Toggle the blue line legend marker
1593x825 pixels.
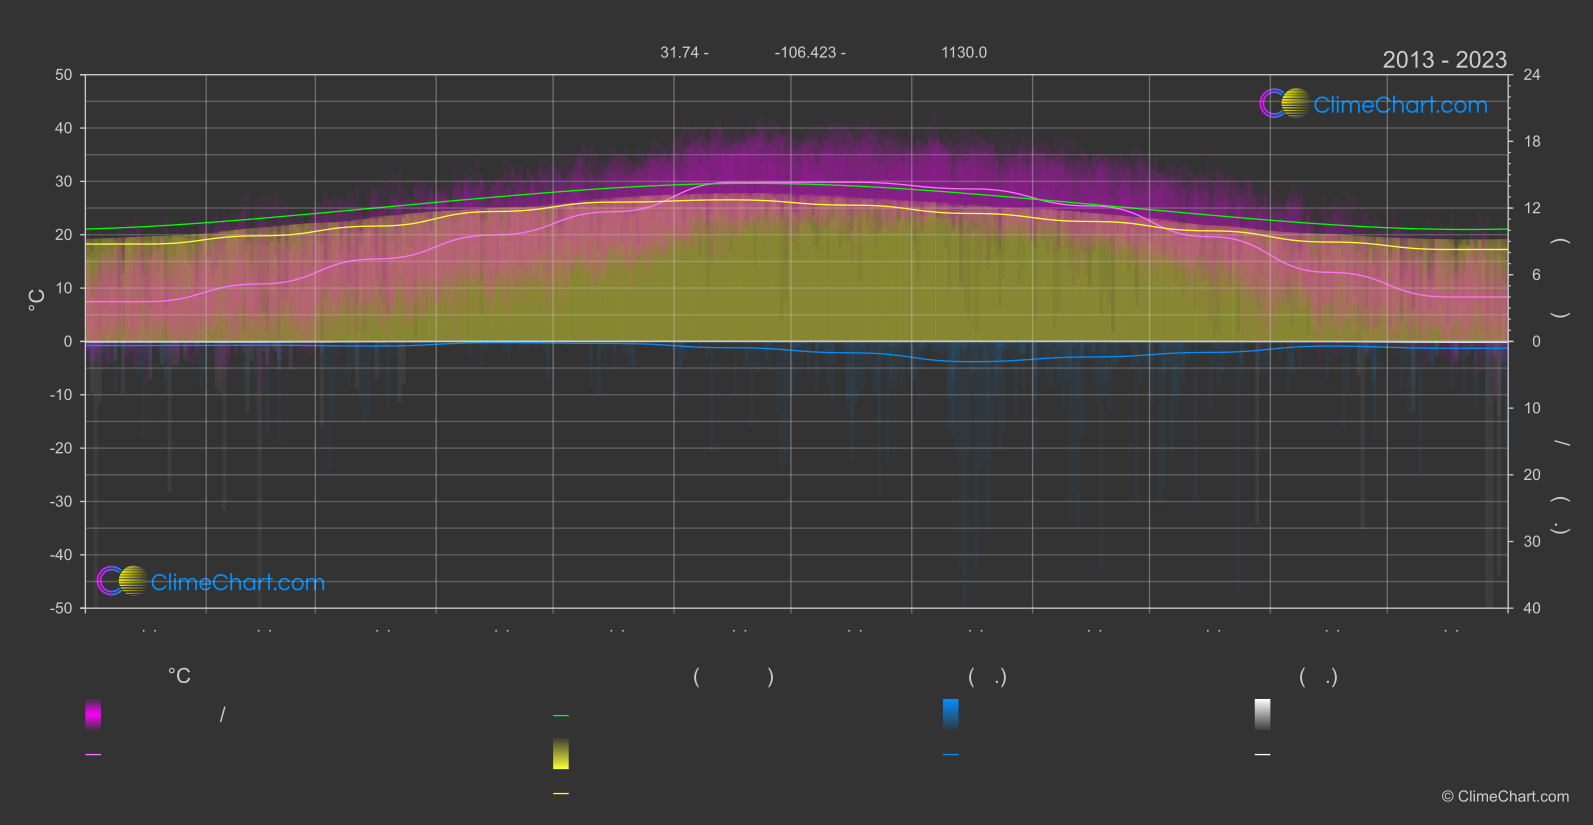(951, 754)
